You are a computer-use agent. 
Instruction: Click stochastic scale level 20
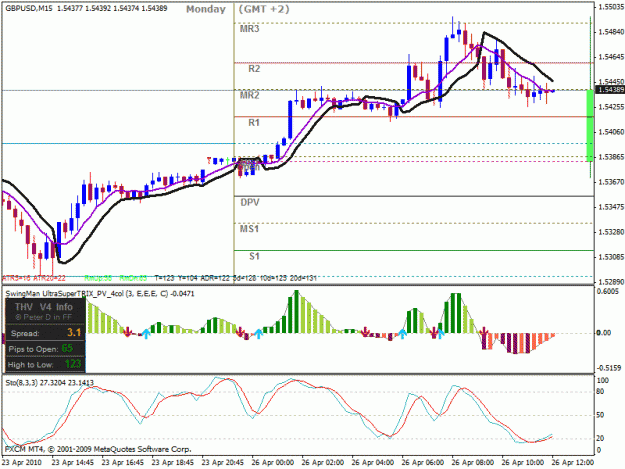pyautogui.click(x=600, y=438)
